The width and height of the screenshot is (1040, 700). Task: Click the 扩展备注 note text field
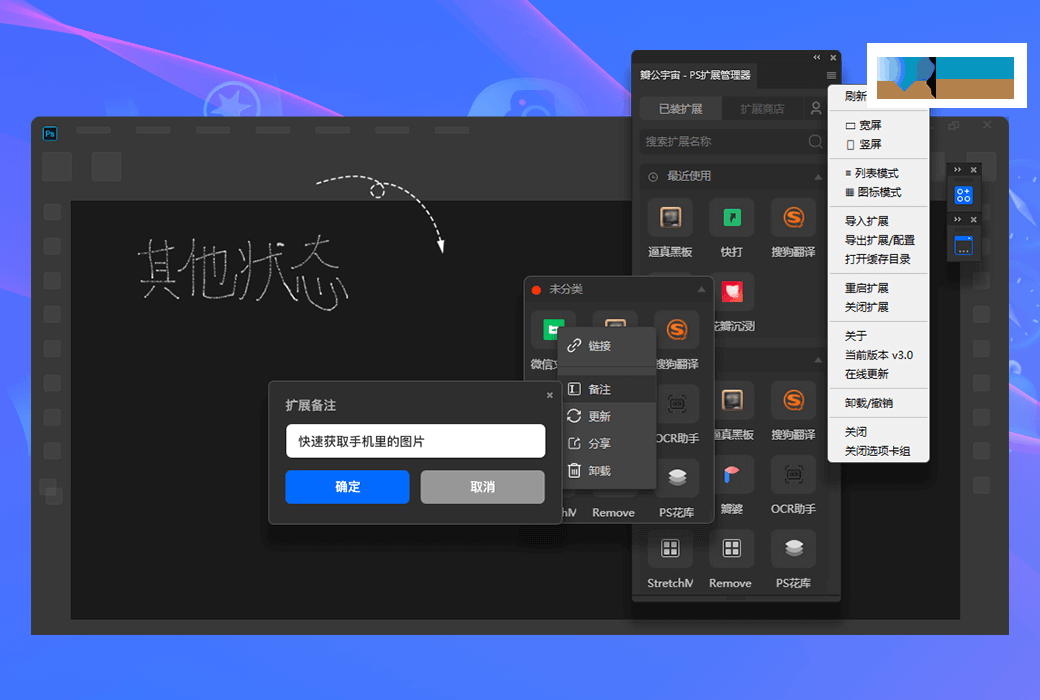click(x=415, y=441)
